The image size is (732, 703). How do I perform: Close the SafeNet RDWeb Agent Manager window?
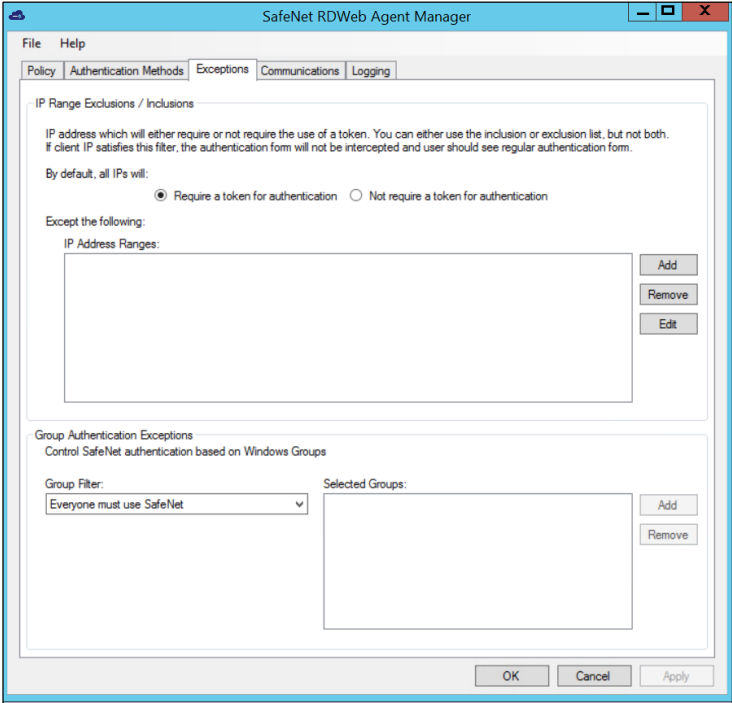tap(705, 12)
